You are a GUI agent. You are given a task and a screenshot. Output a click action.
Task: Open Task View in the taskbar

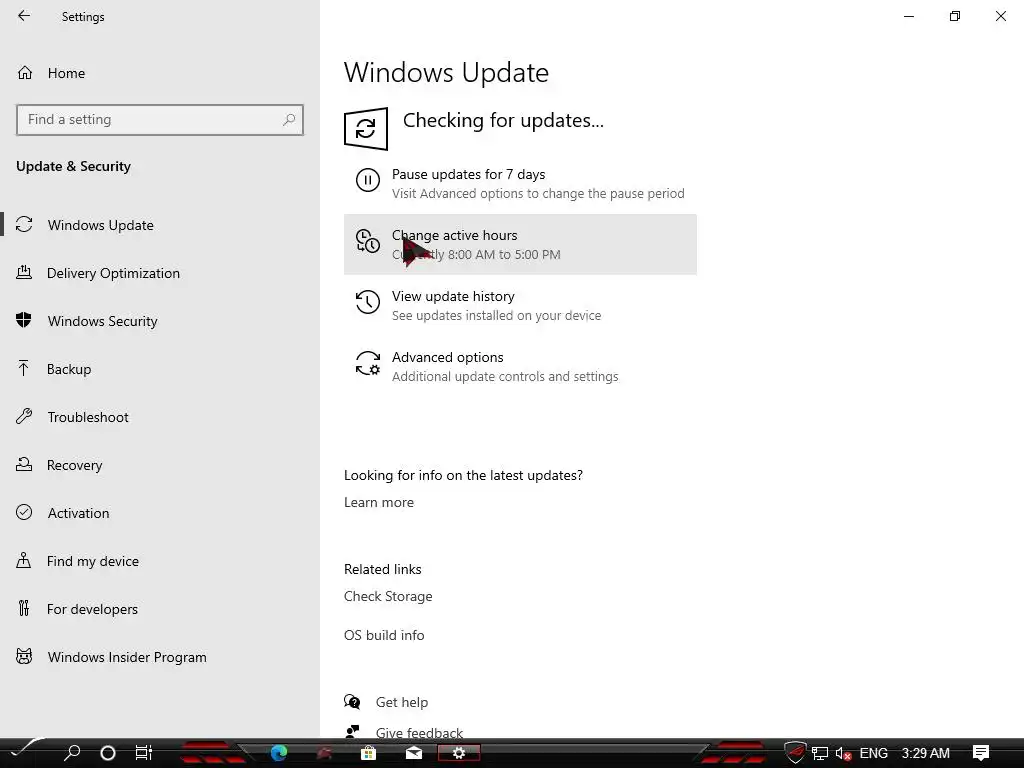tap(144, 753)
